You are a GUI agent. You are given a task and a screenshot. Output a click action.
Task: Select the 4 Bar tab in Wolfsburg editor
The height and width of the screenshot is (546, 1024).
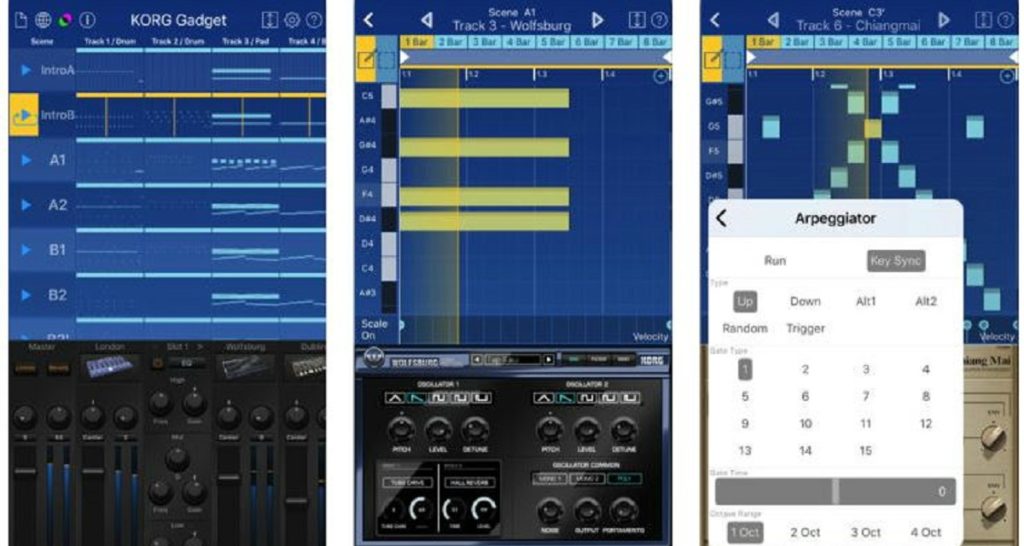tap(517, 43)
